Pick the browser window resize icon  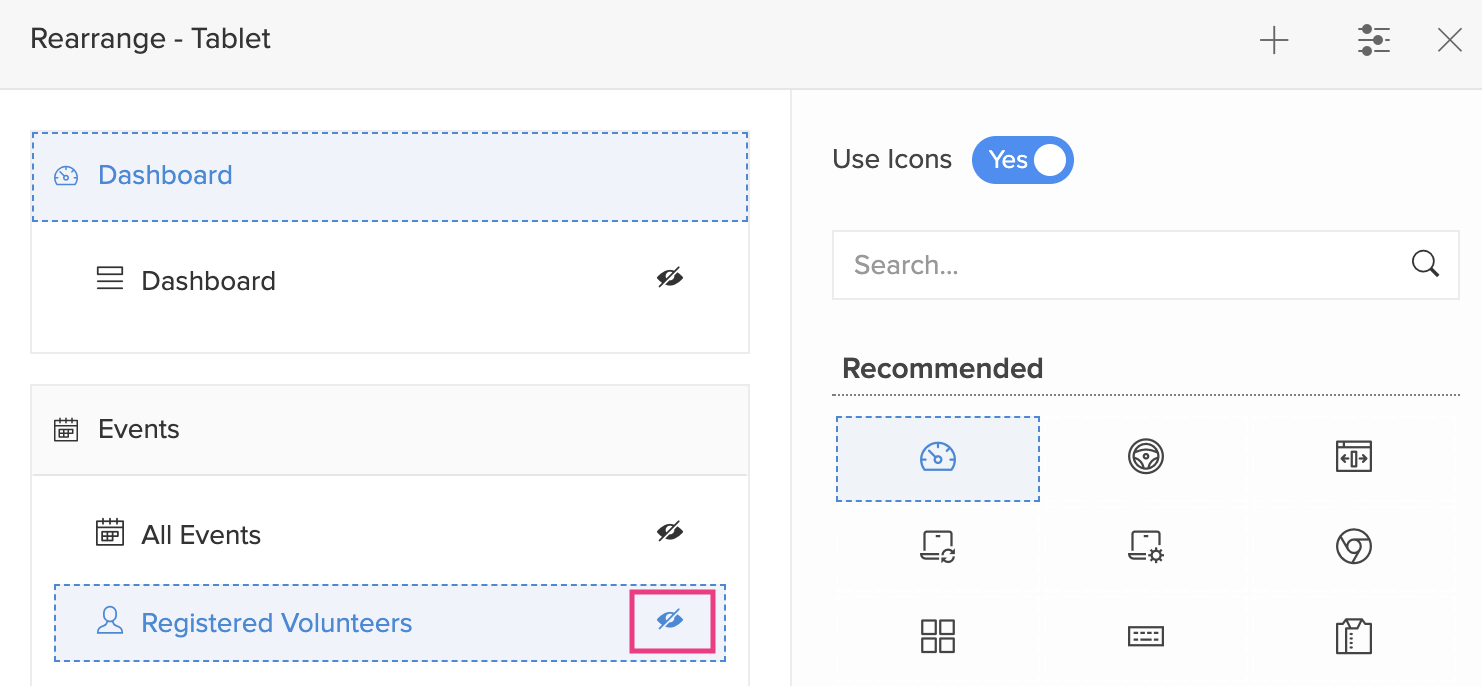tap(1353, 458)
